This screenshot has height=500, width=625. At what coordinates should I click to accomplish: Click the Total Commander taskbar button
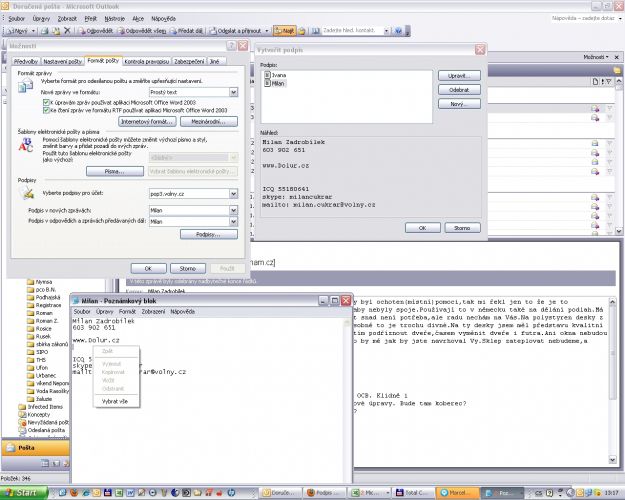[413, 493]
